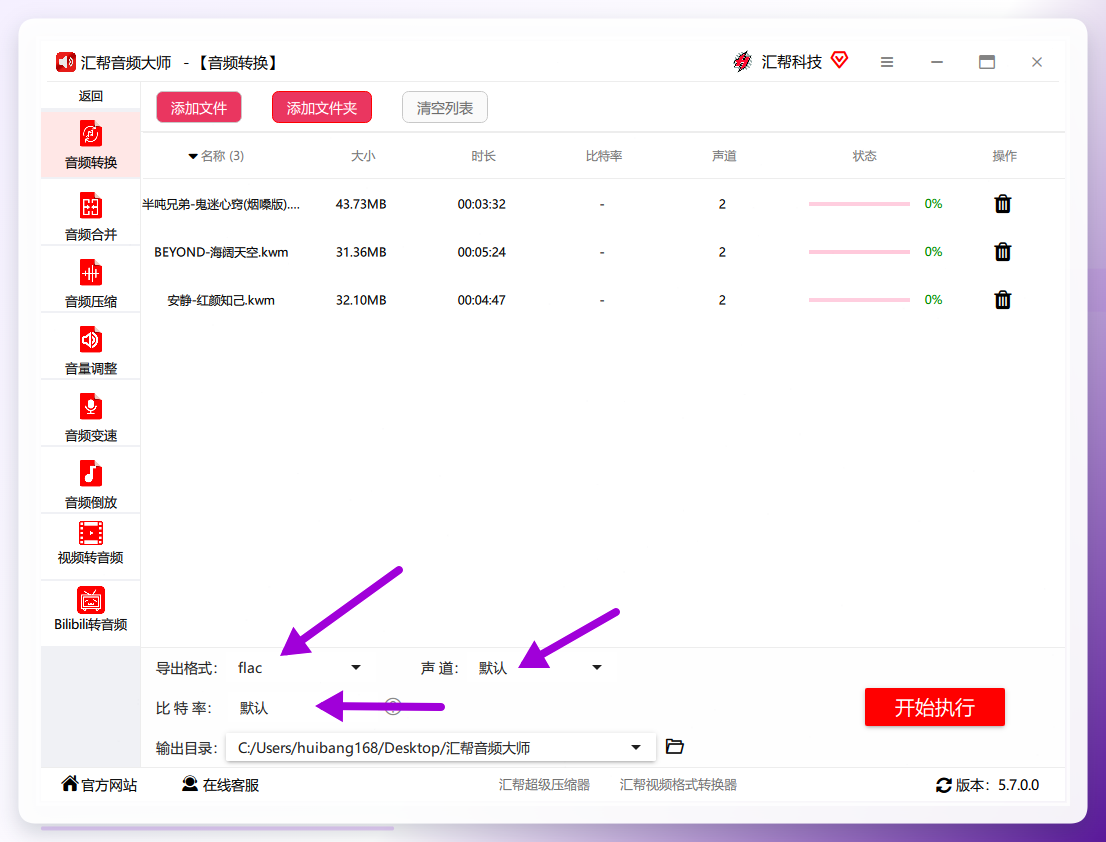Remove the 安静-红颜知己.kwm entry via trash icon
Image resolution: width=1106 pixels, height=842 pixels.
(x=1002, y=300)
